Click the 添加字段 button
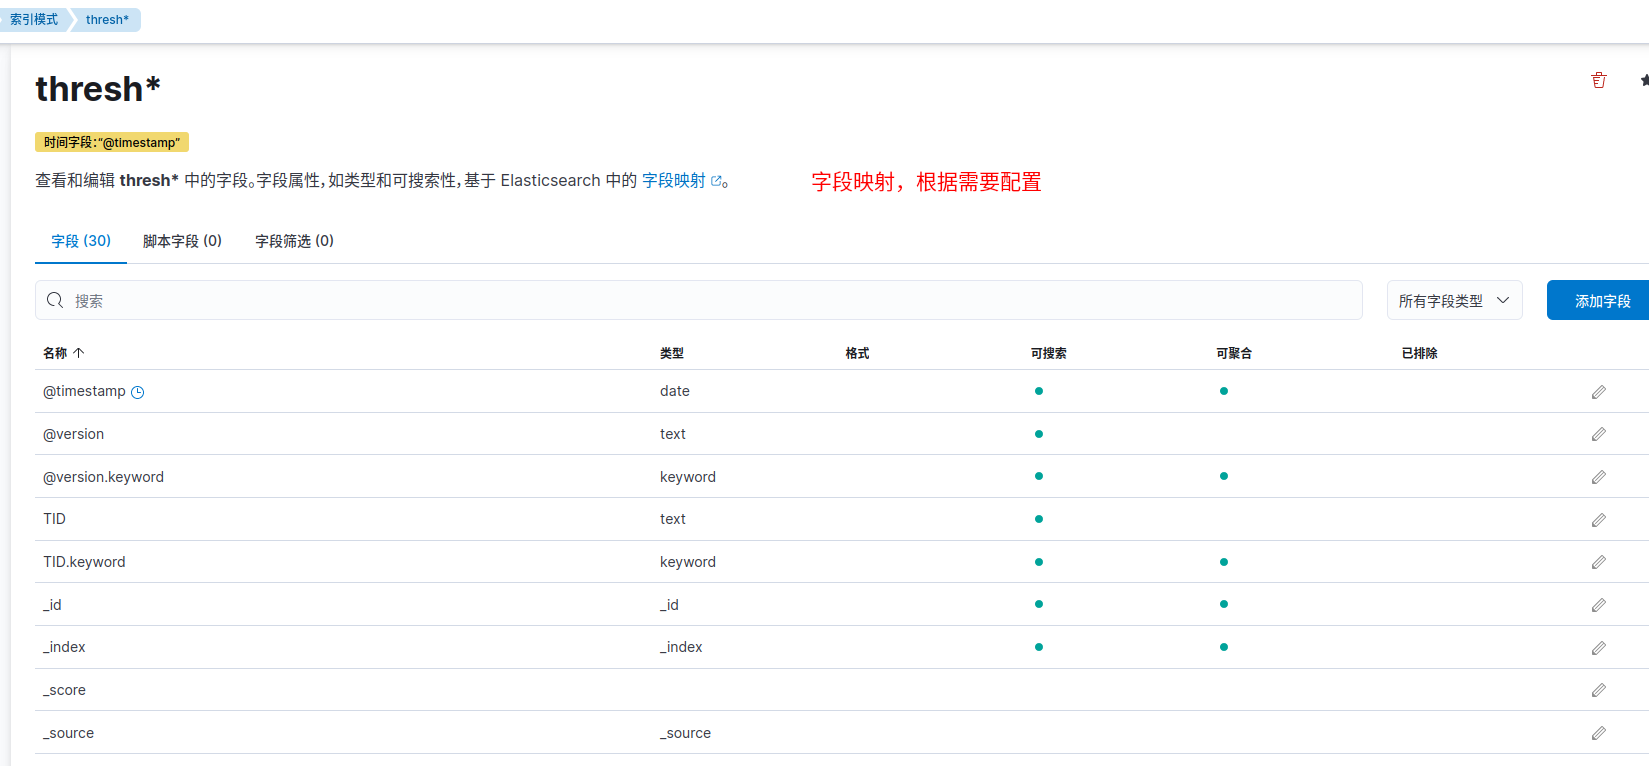Viewport: 1649px width, 766px height. (1598, 300)
